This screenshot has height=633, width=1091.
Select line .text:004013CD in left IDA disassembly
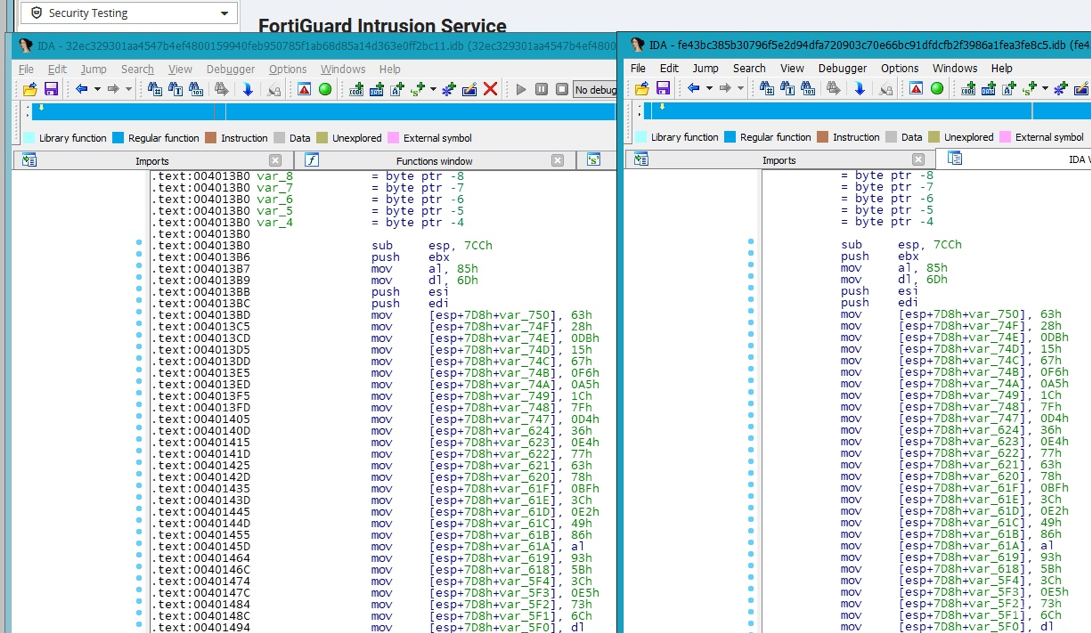[x=376, y=338]
